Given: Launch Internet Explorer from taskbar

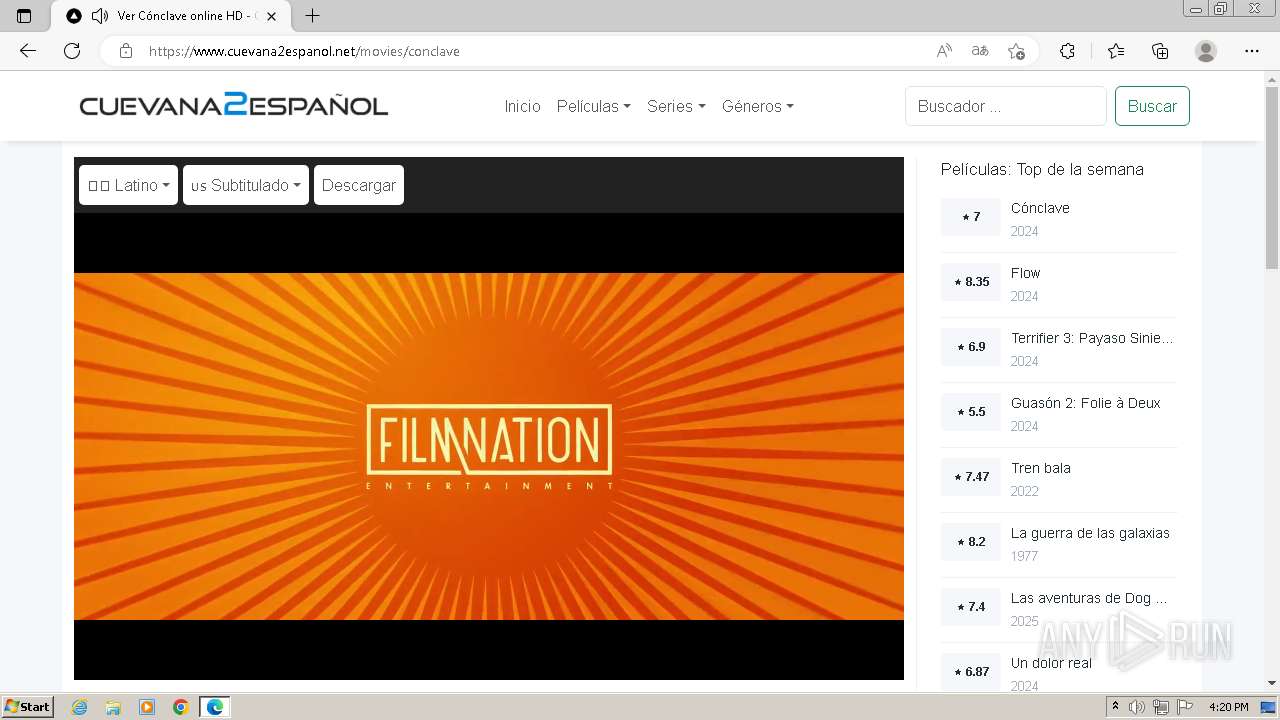Looking at the screenshot, I should [79, 707].
